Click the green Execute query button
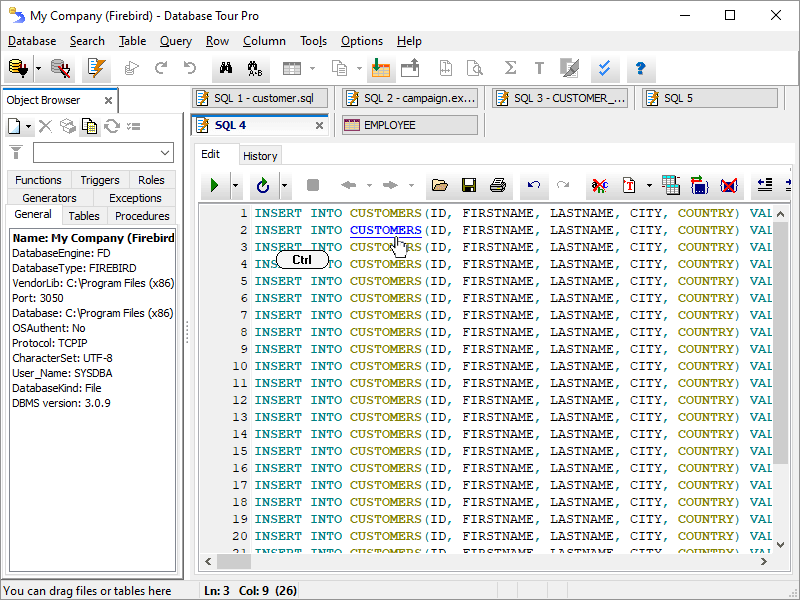The height and width of the screenshot is (600, 800). click(213, 185)
